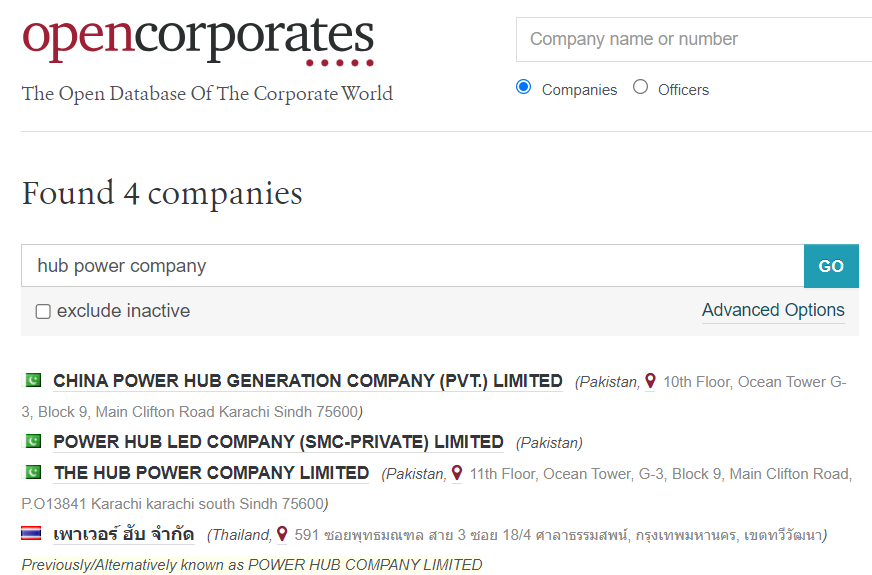Open the Thai company เพาเวอร์ ฮับ จำกัด link
The height and width of the screenshot is (575, 872).
123,534
